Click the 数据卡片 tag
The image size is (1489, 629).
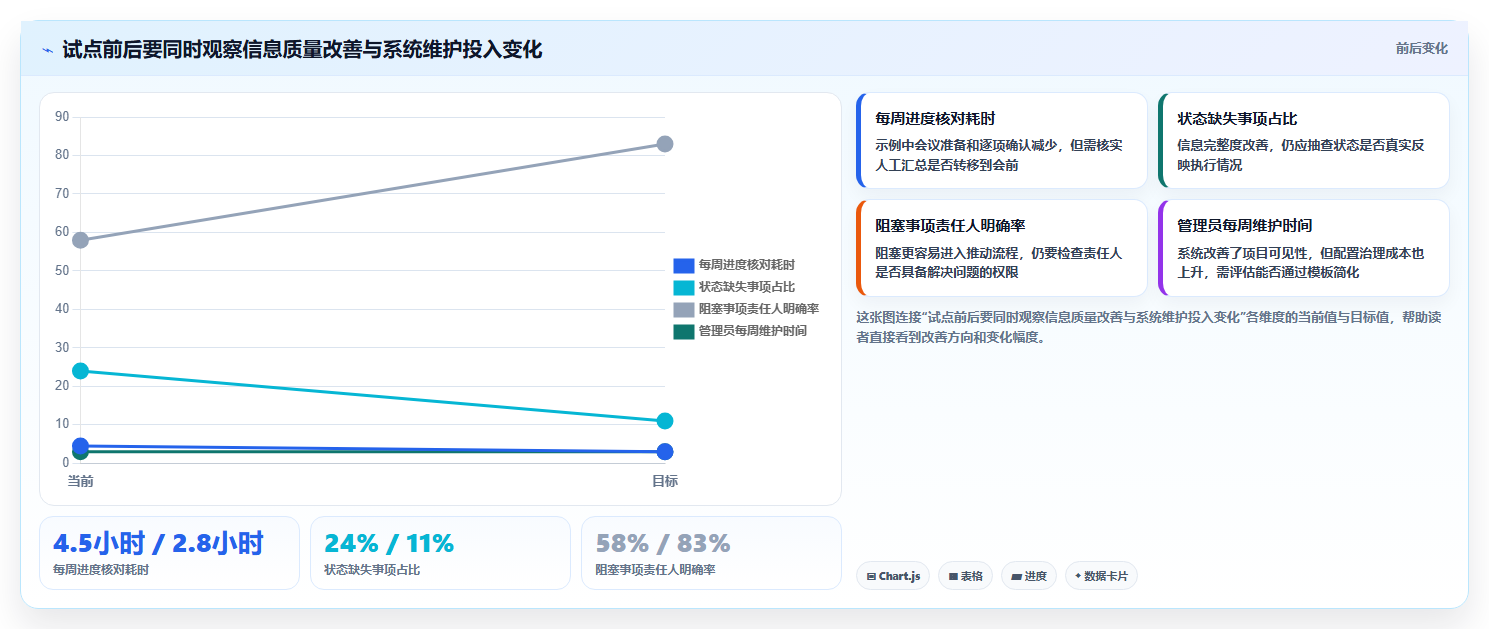pos(1101,576)
